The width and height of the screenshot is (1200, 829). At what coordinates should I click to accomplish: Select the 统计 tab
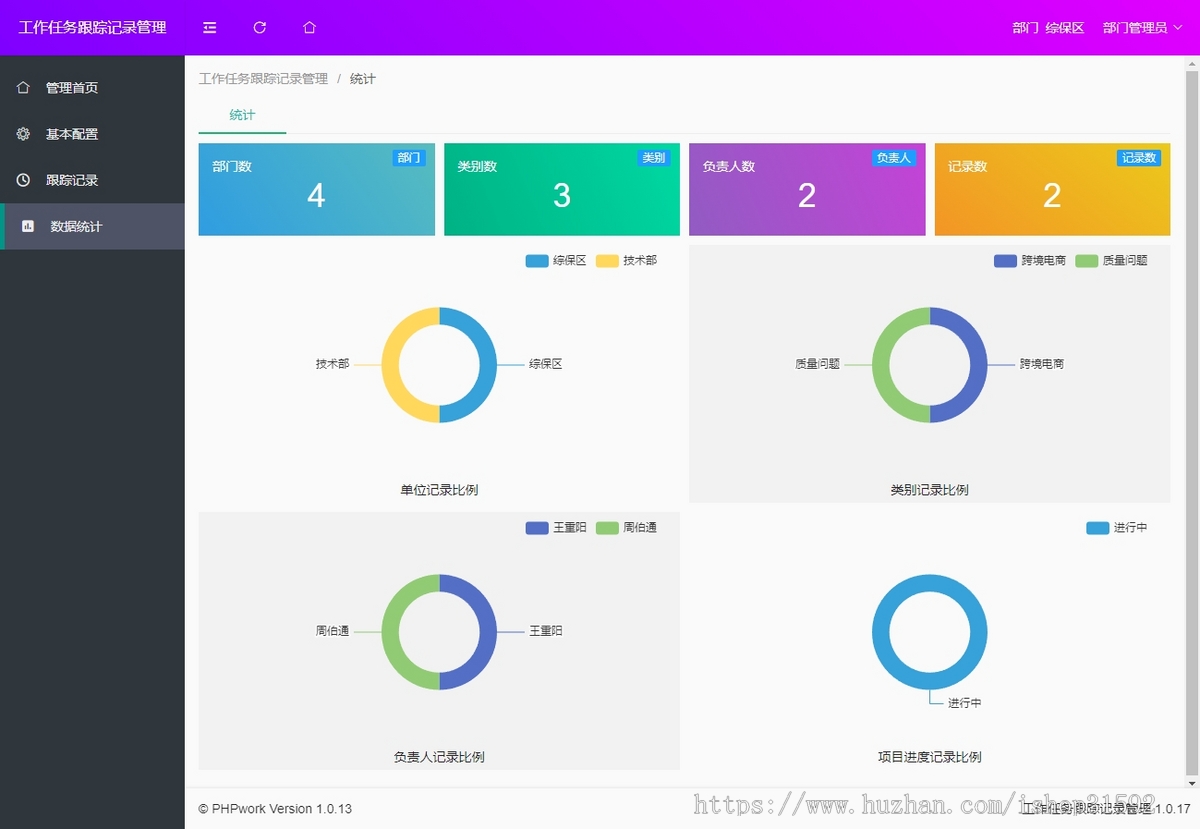pyautogui.click(x=242, y=115)
